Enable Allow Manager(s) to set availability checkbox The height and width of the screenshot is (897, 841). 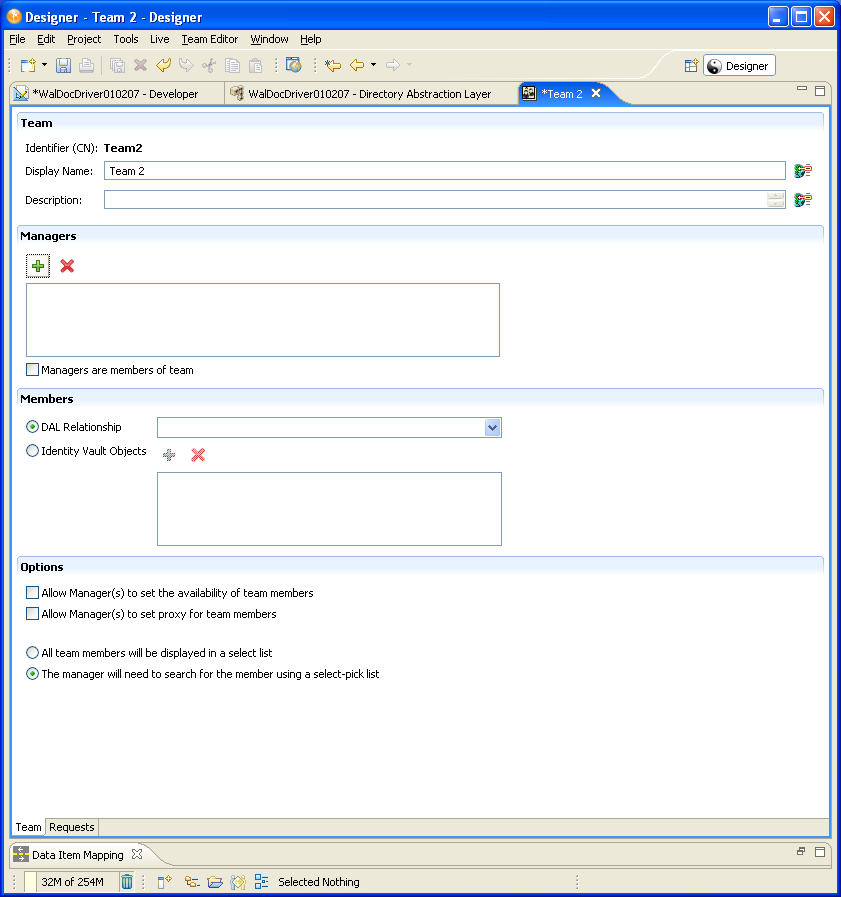pyautogui.click(x=33, y=593)
